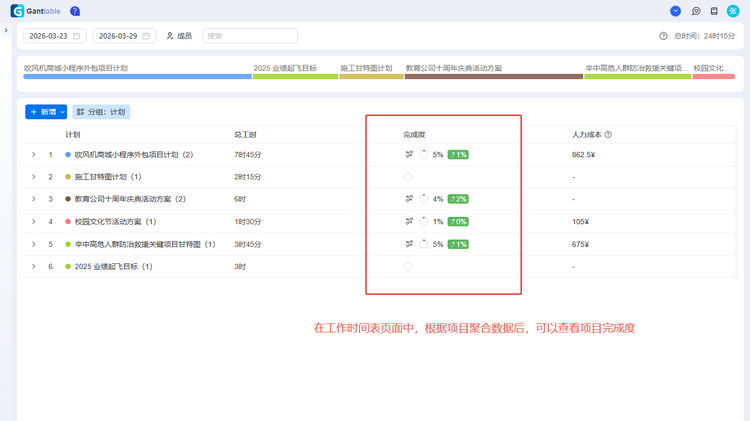Open start date picker 2026-03-23
Screen dimensions: 750x421
tap(55, 36)
